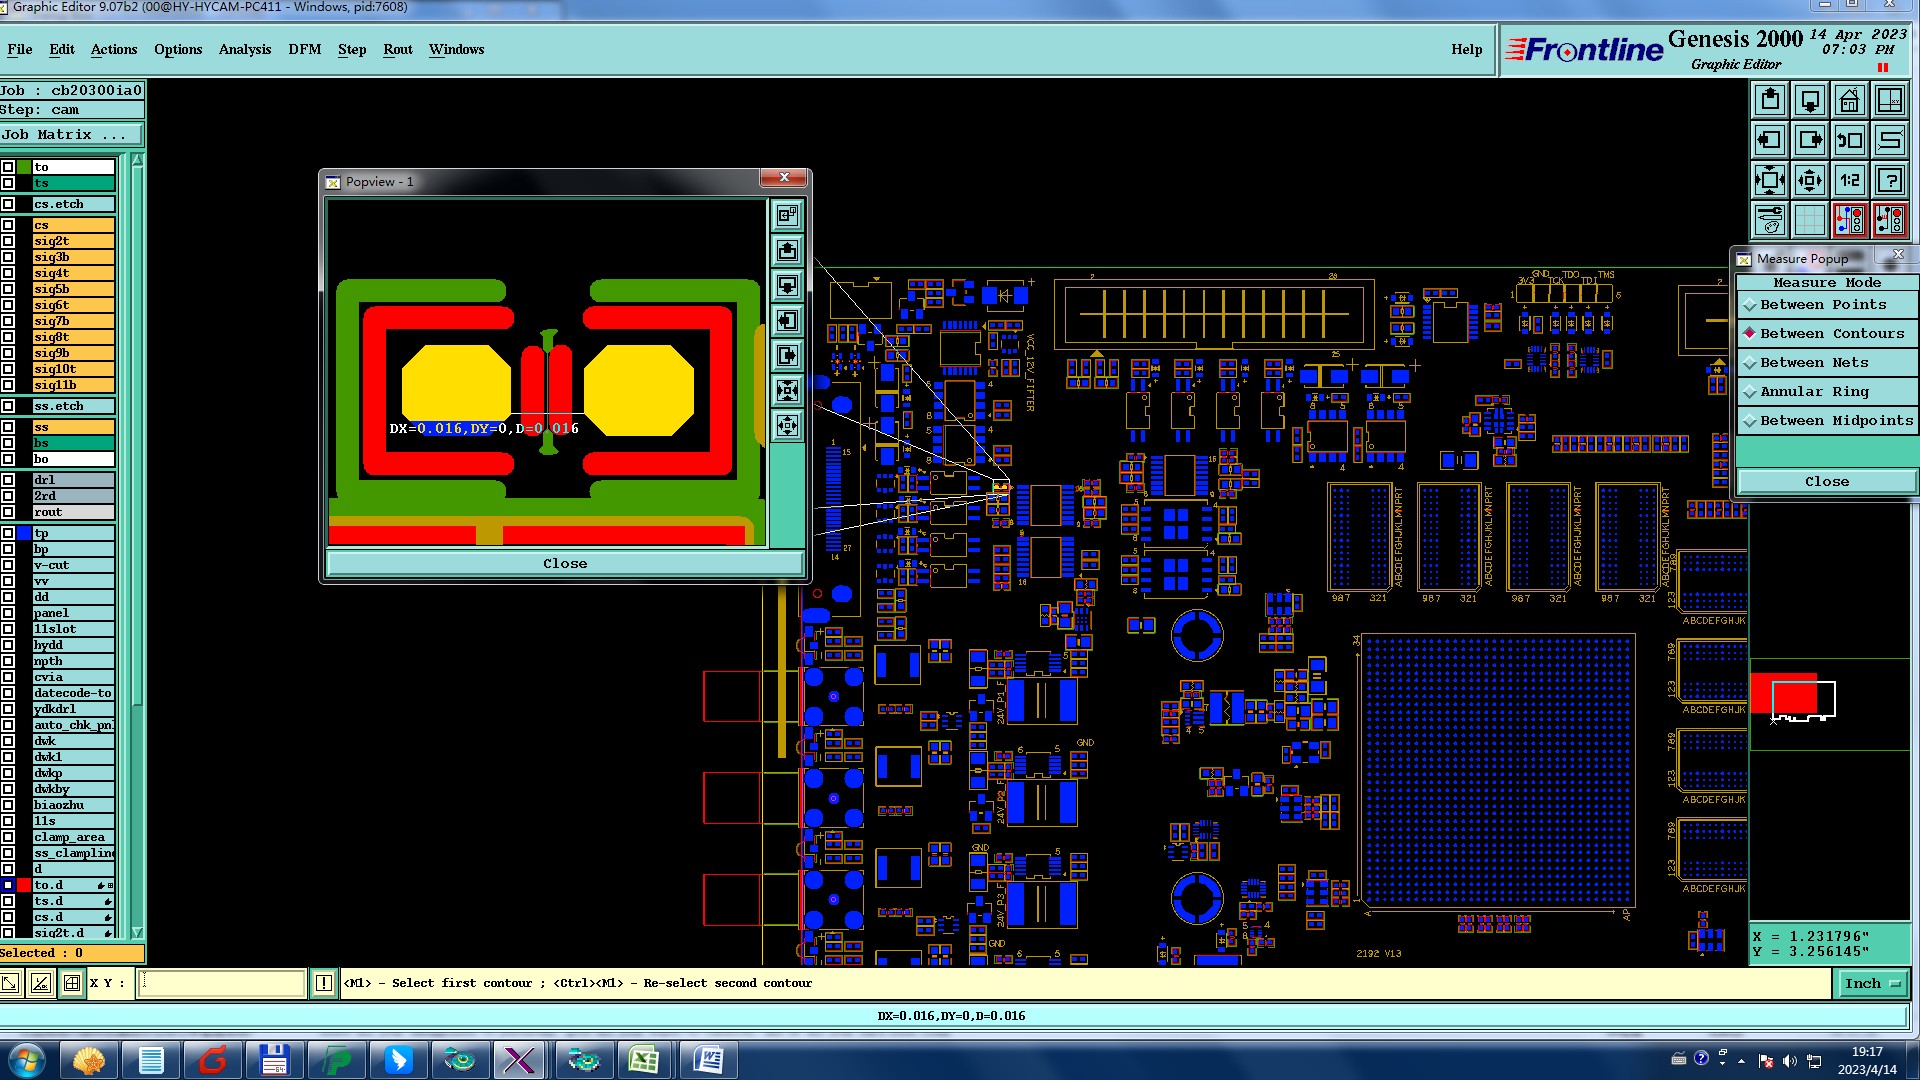
Task: Toggle the drl layer checkbox
Action: 8,480
